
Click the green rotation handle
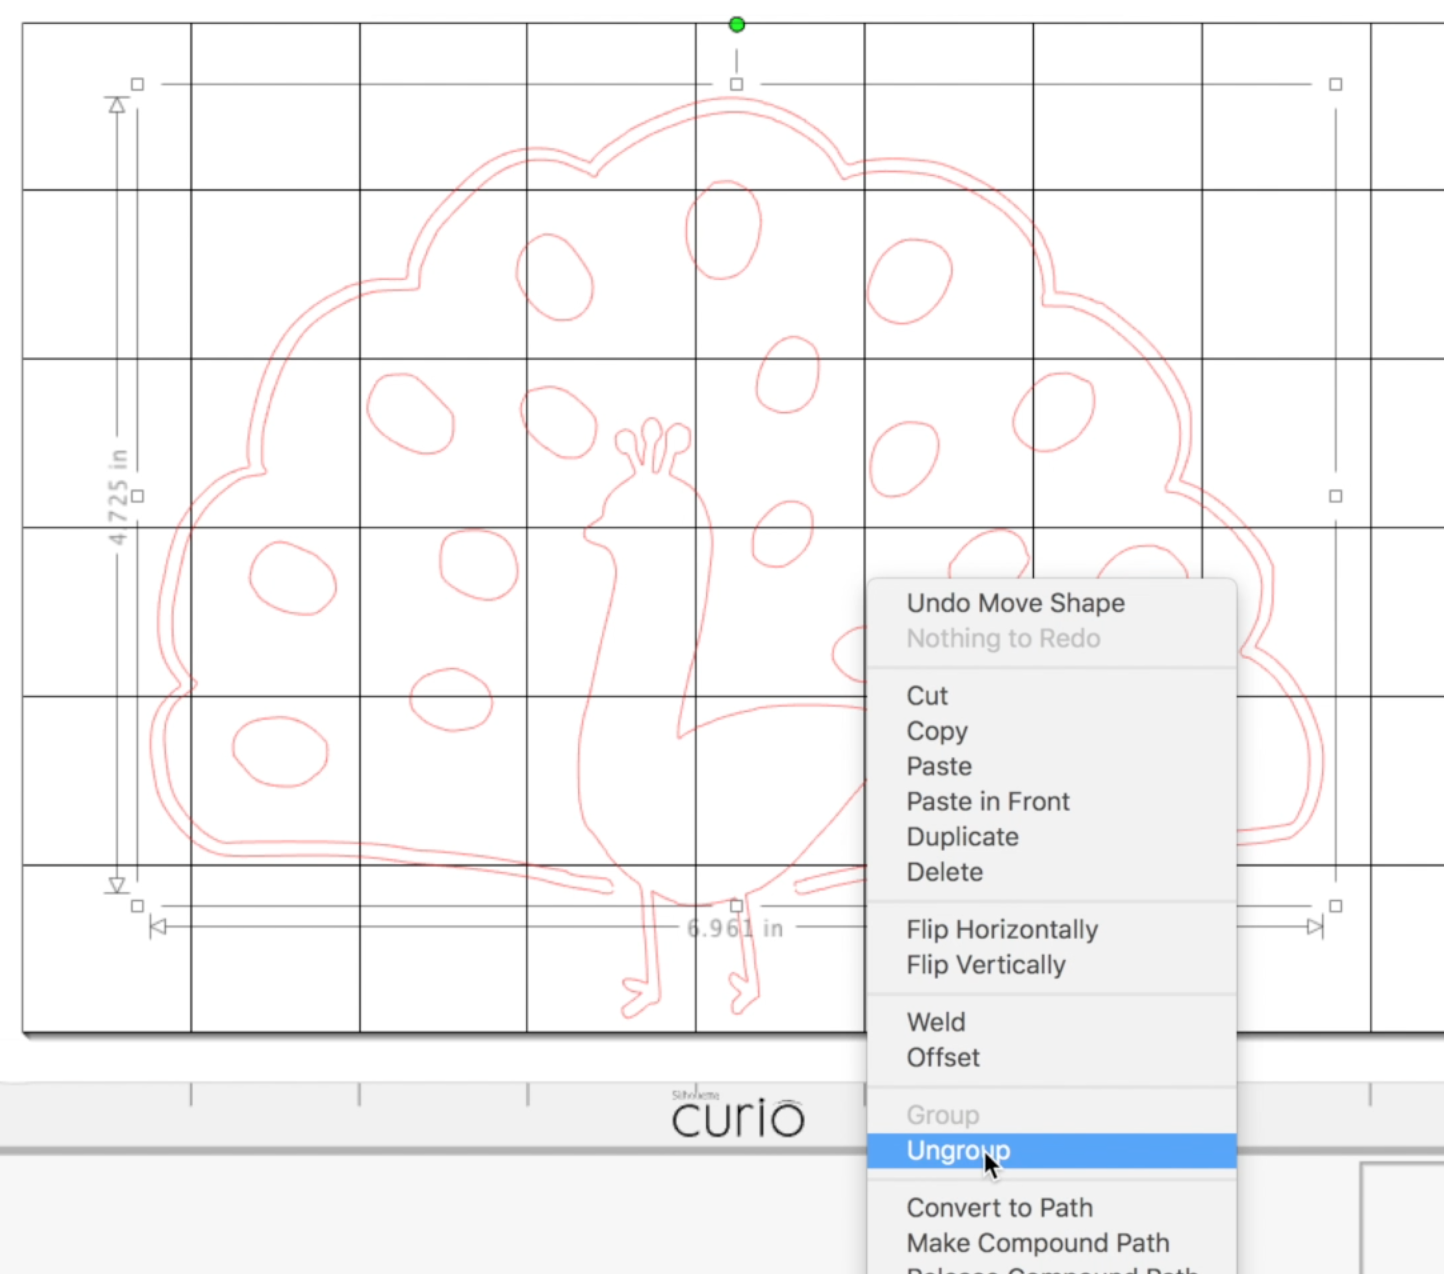(736, 24)
